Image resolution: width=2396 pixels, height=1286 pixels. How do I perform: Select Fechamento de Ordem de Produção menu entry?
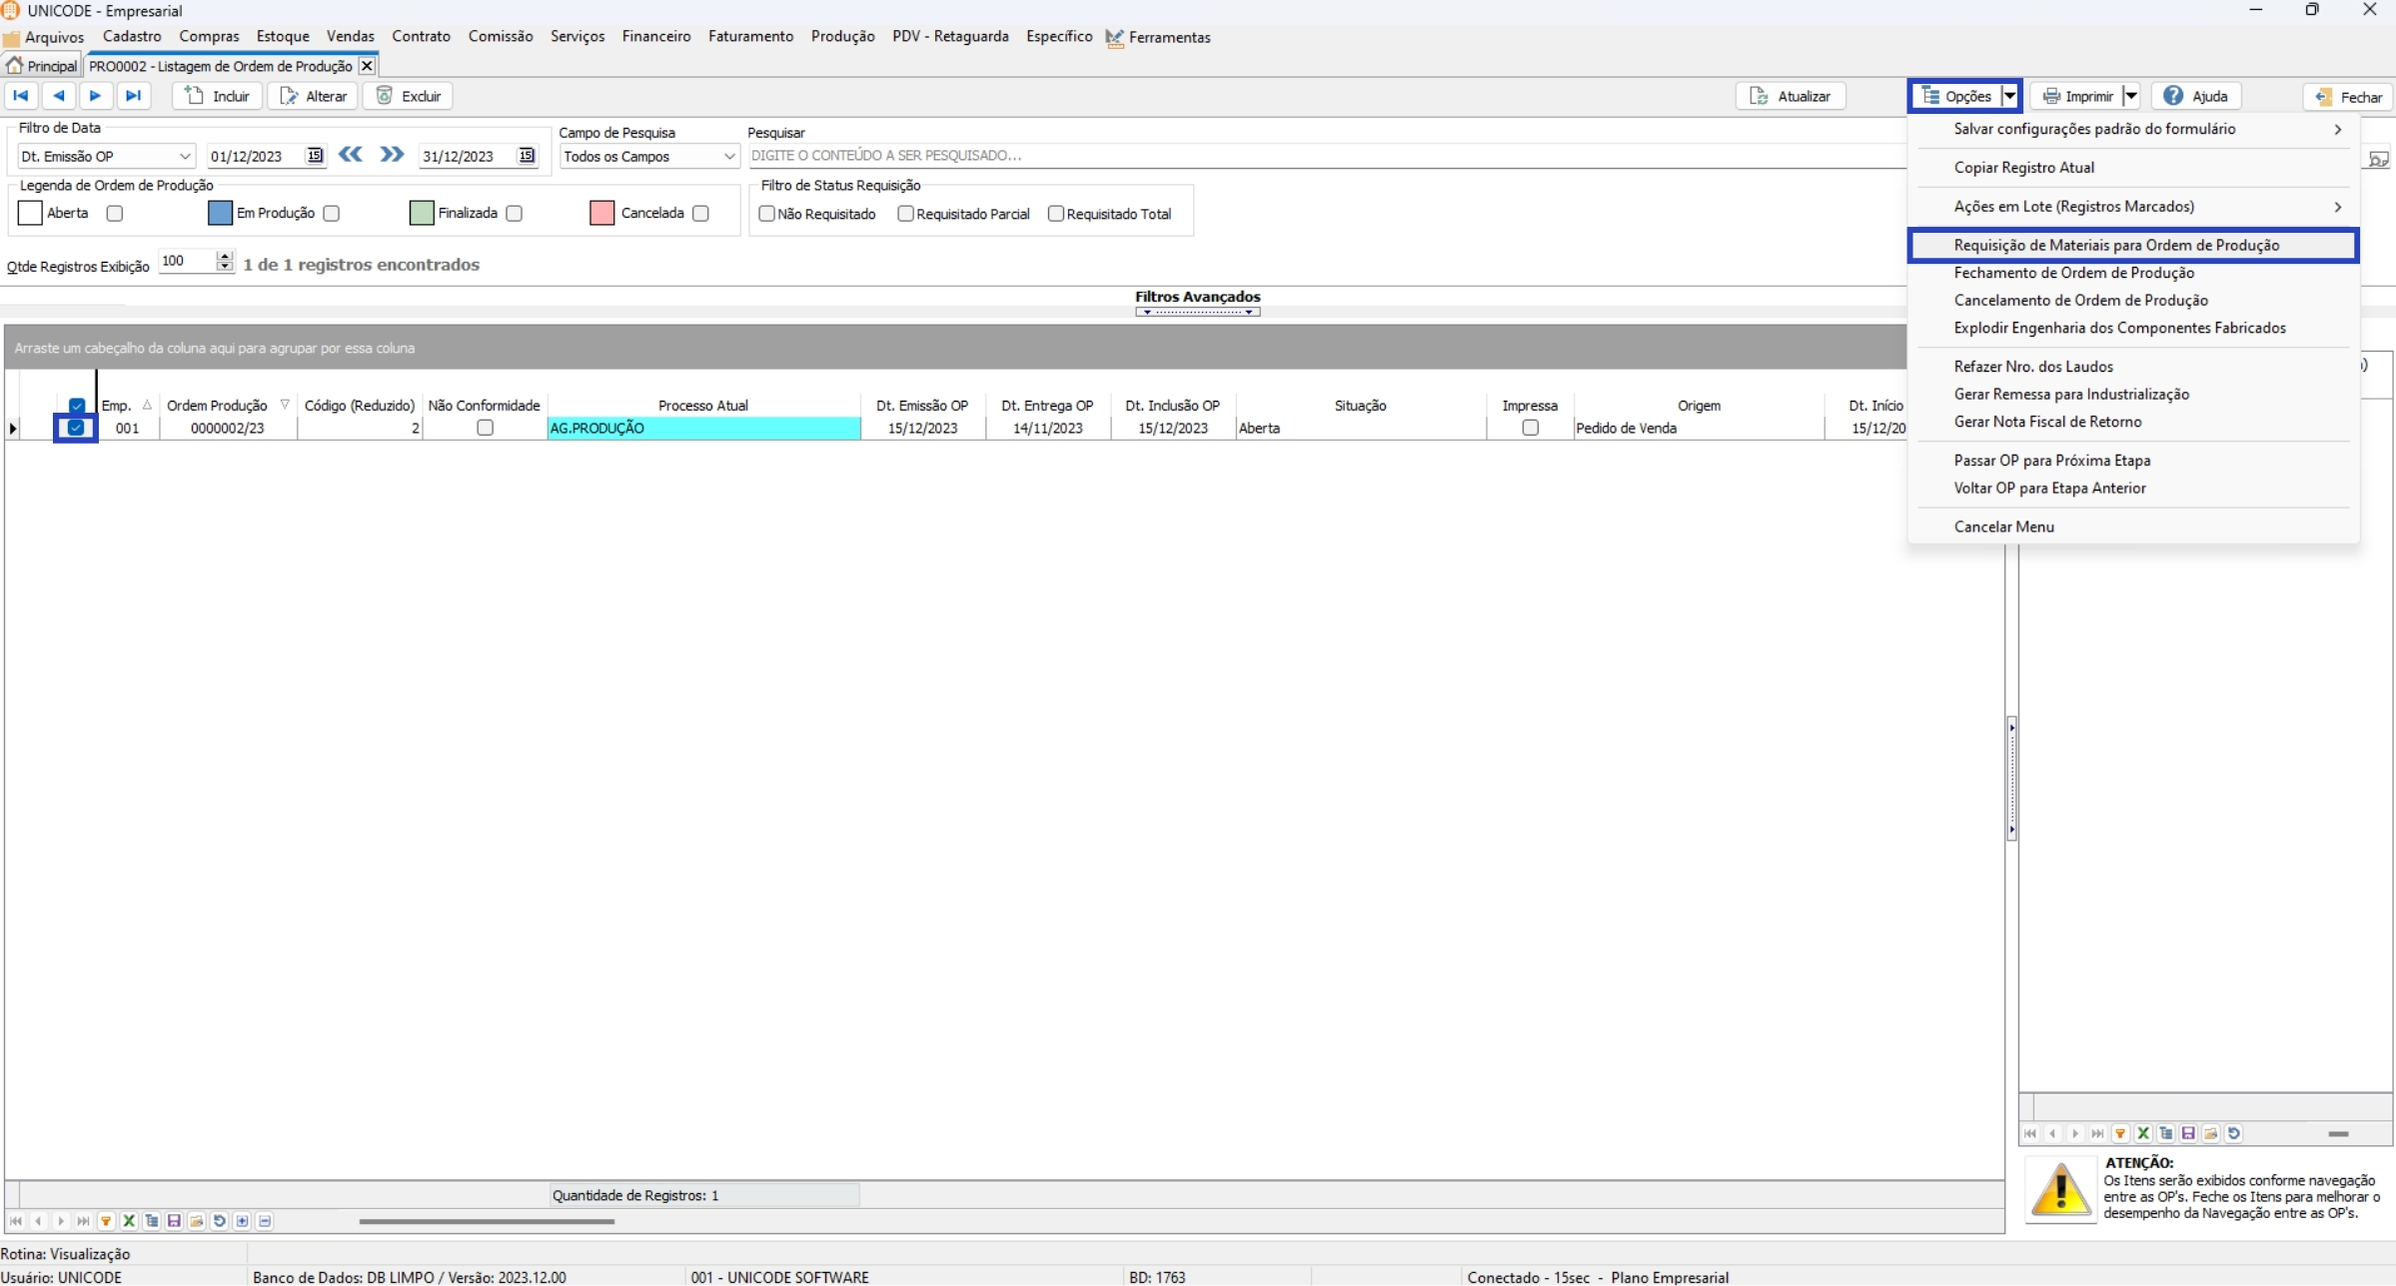2073,273
